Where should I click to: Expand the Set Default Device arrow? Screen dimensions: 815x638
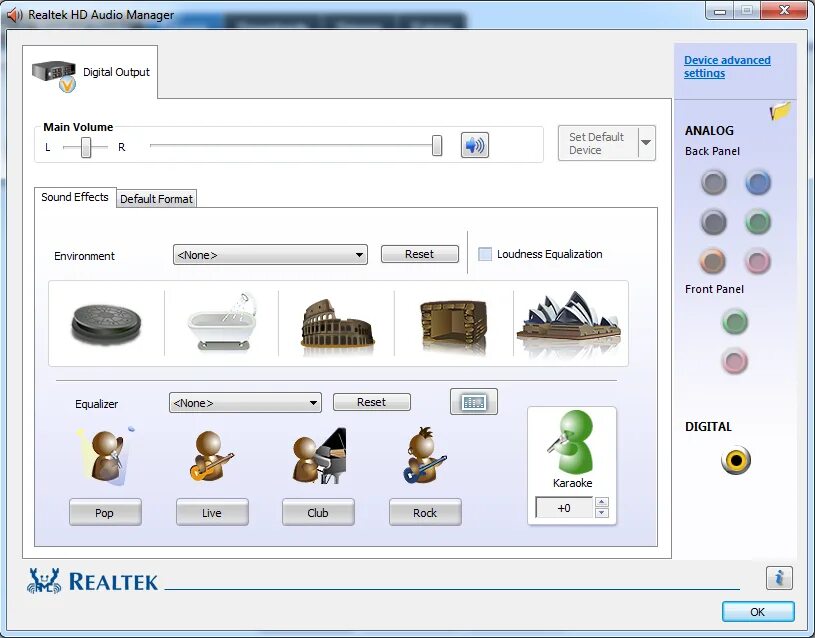point(646,143)
